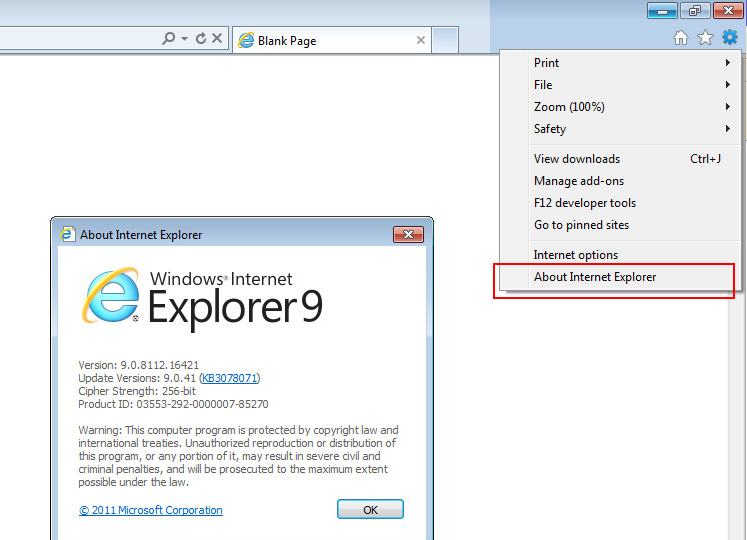Screen dimensions: 747x540
Task: Open the Zoom (100%) submenu
Action: tap(635, 107)
